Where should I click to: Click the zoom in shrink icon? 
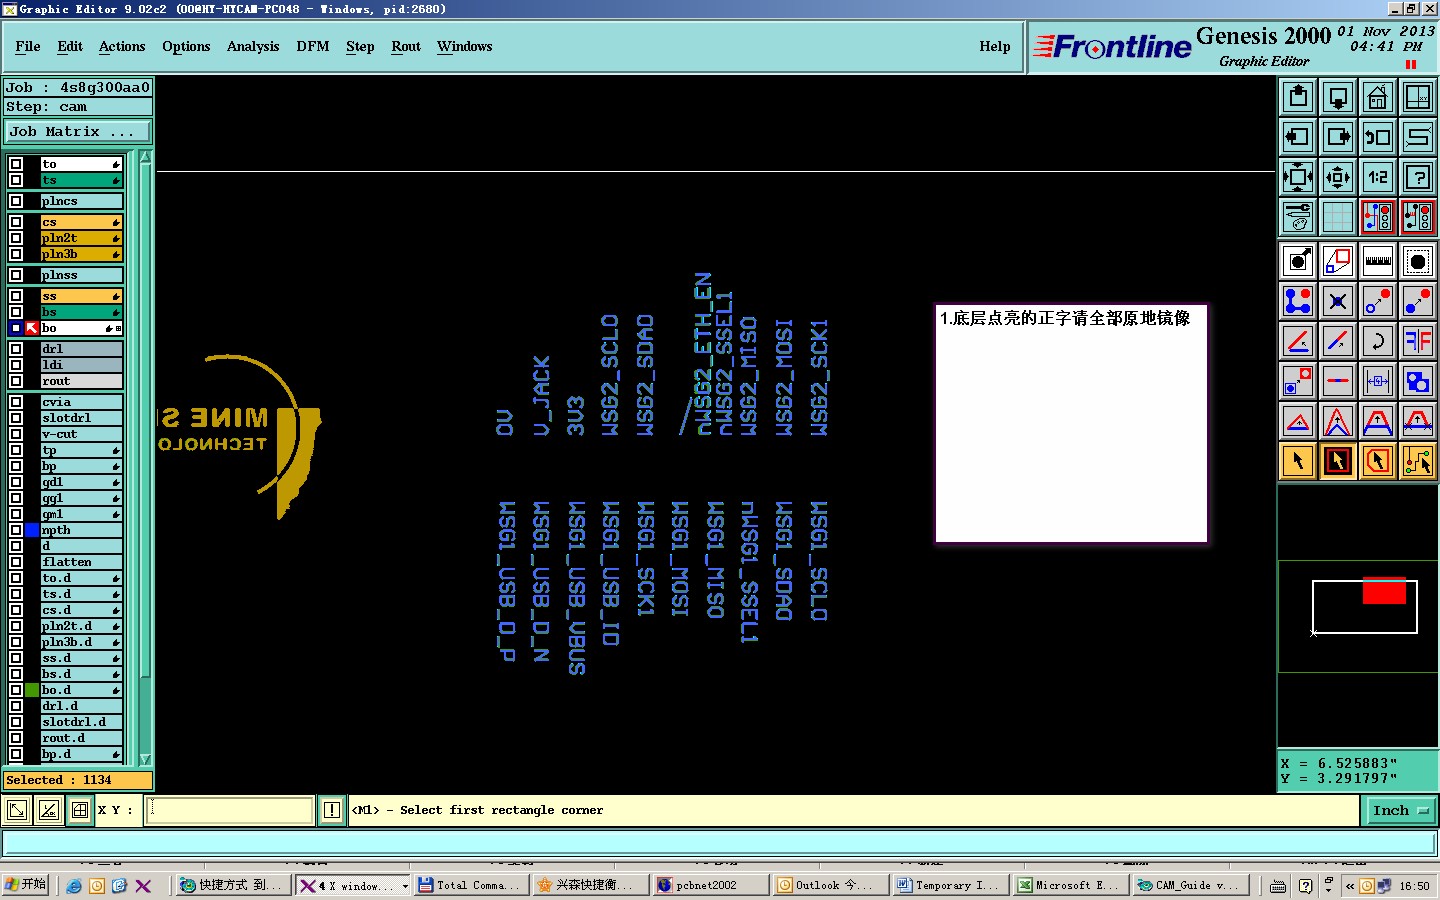point(1338,177)
